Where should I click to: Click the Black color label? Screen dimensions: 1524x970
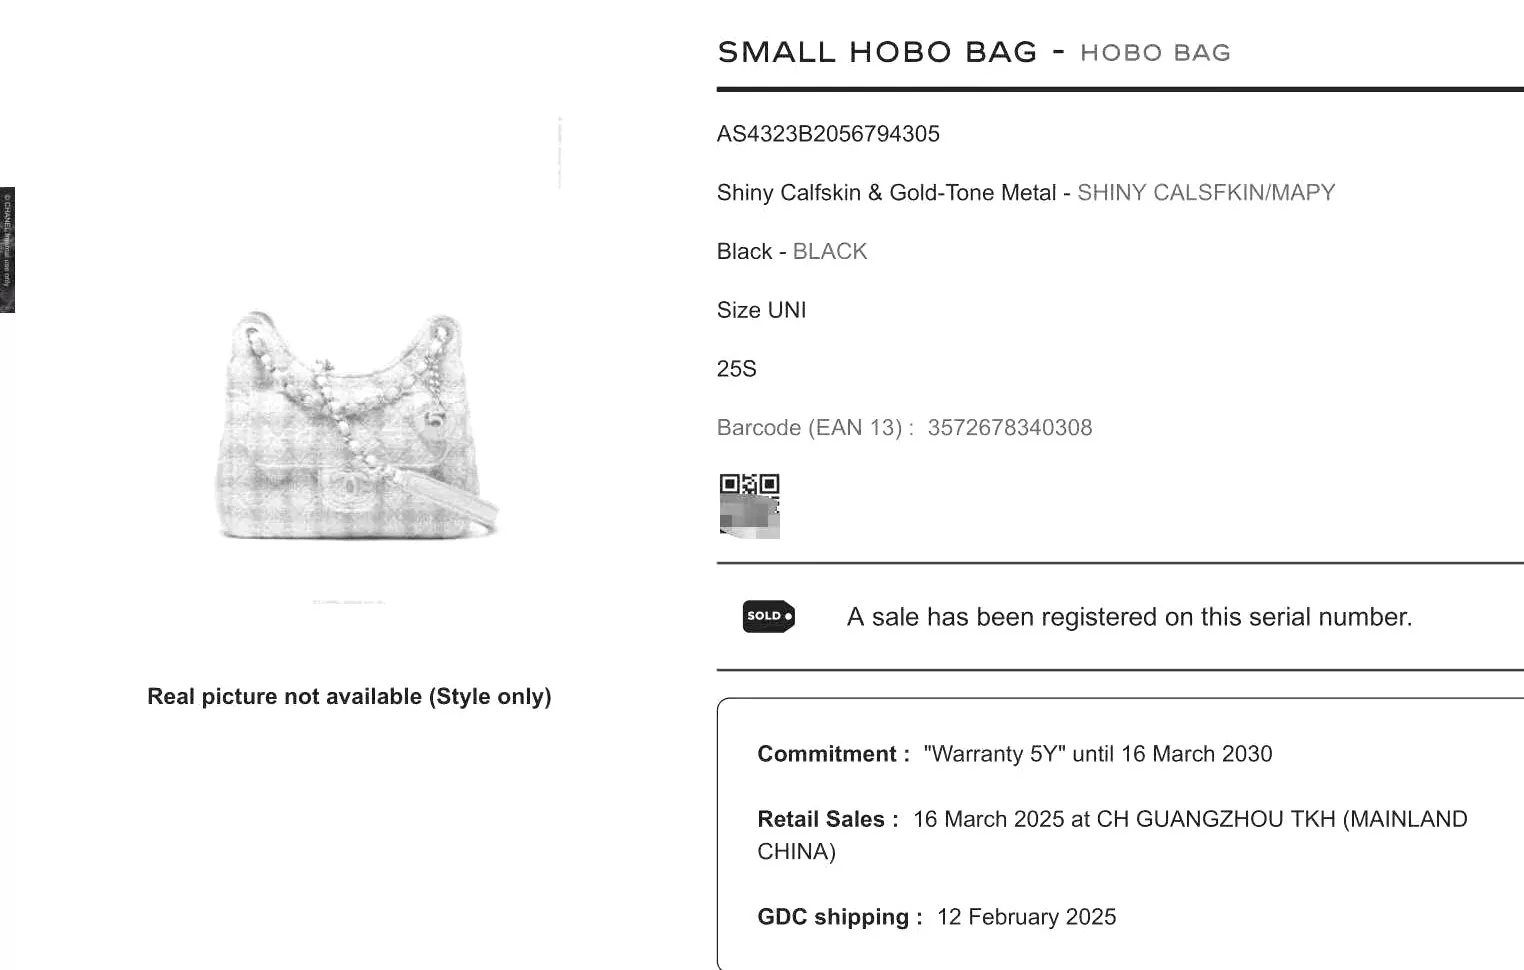[x=744, y=252]
